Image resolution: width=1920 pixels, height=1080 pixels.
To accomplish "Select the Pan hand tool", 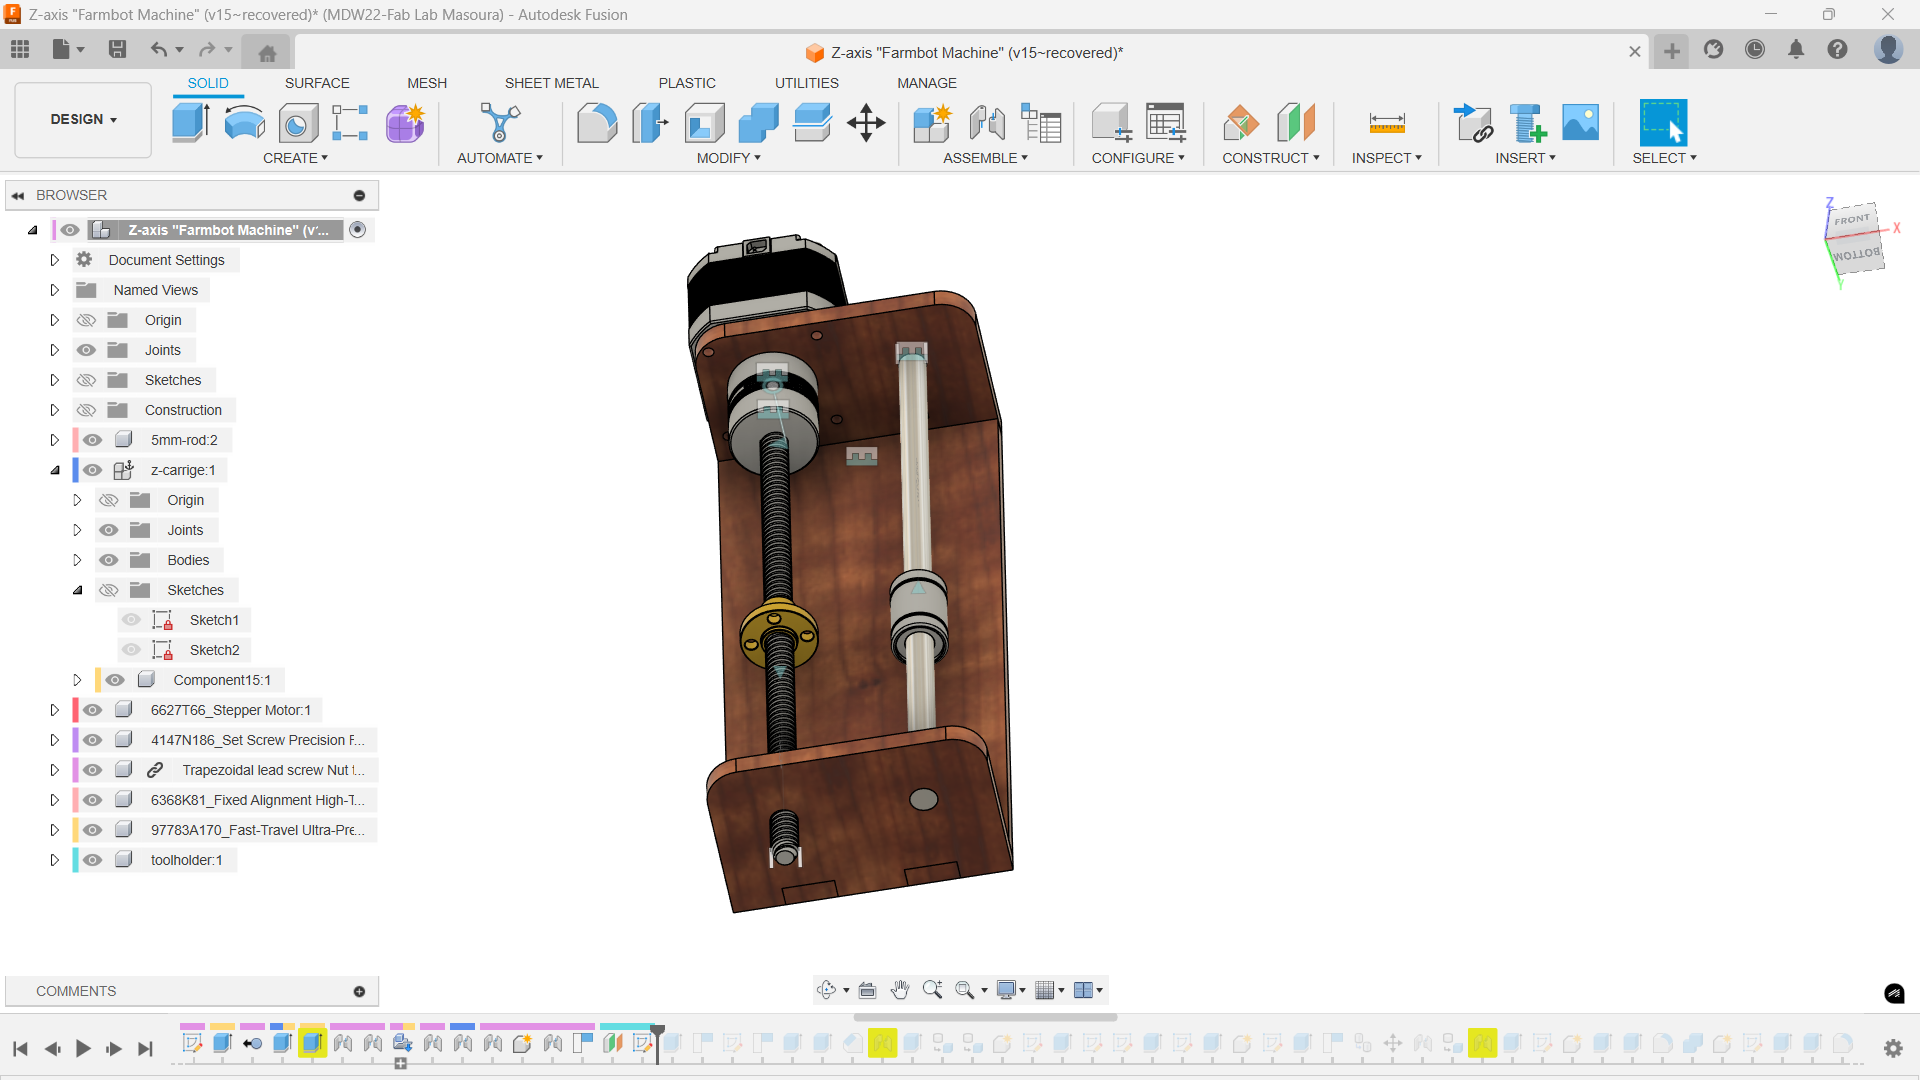I will click(900, 990).
